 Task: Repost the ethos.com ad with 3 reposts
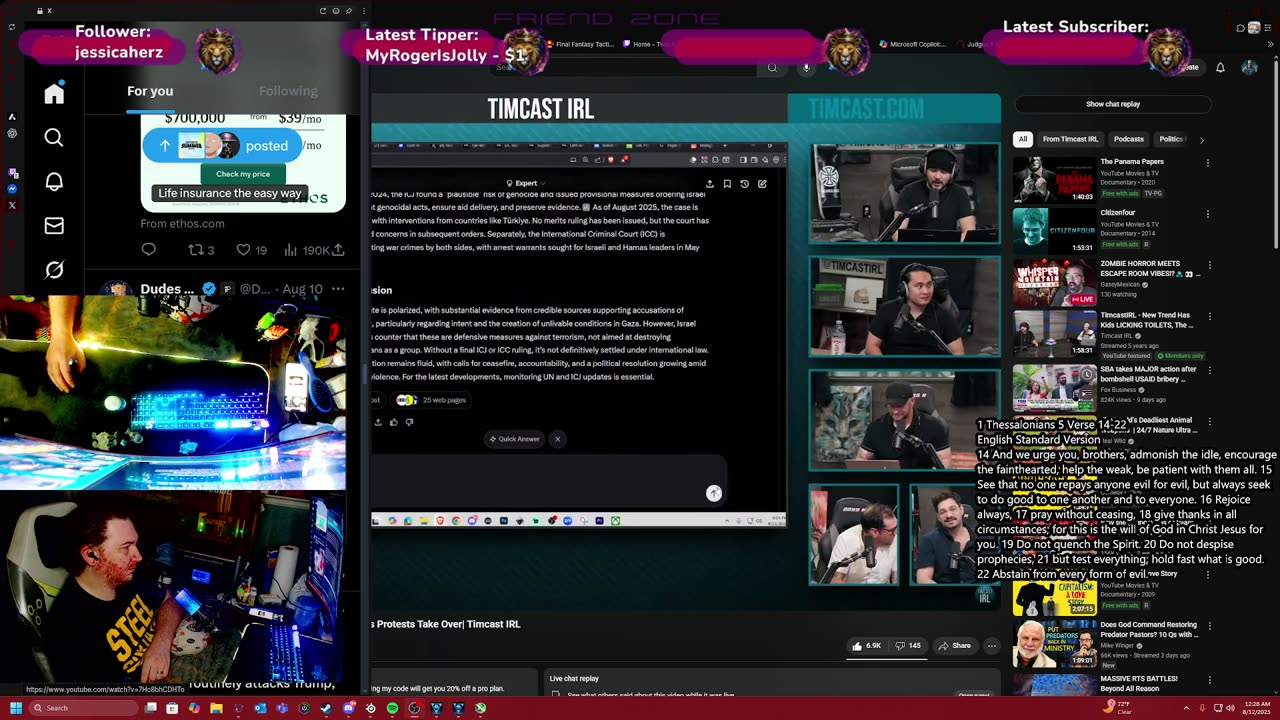point(201,250)
